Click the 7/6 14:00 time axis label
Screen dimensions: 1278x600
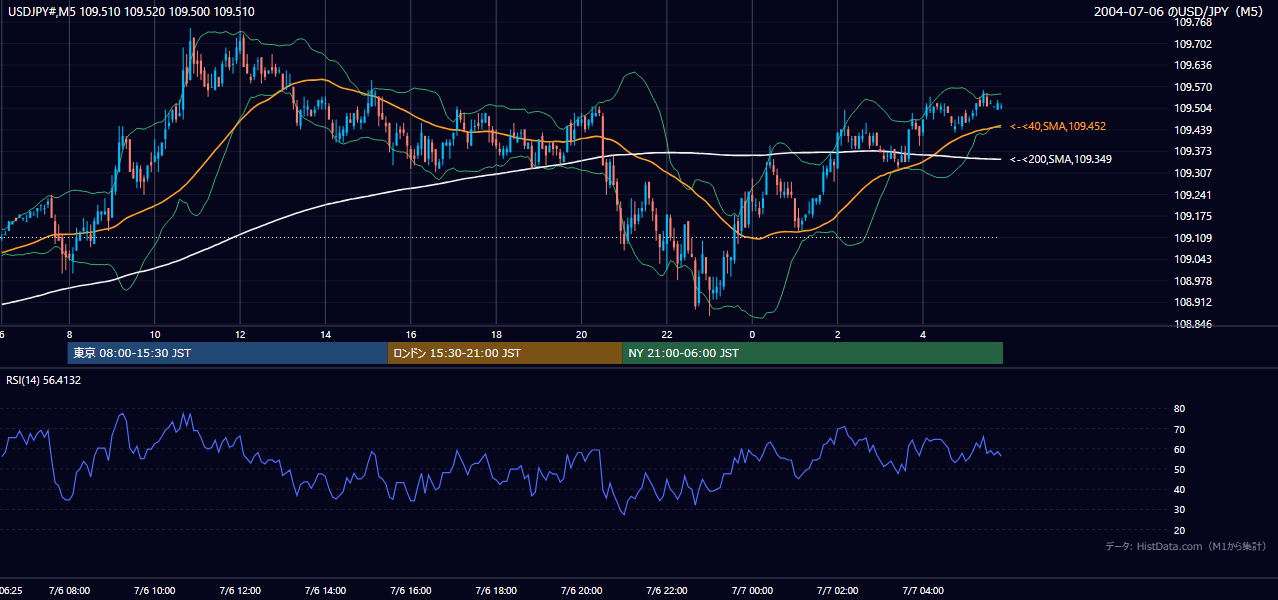coord(326,591)
